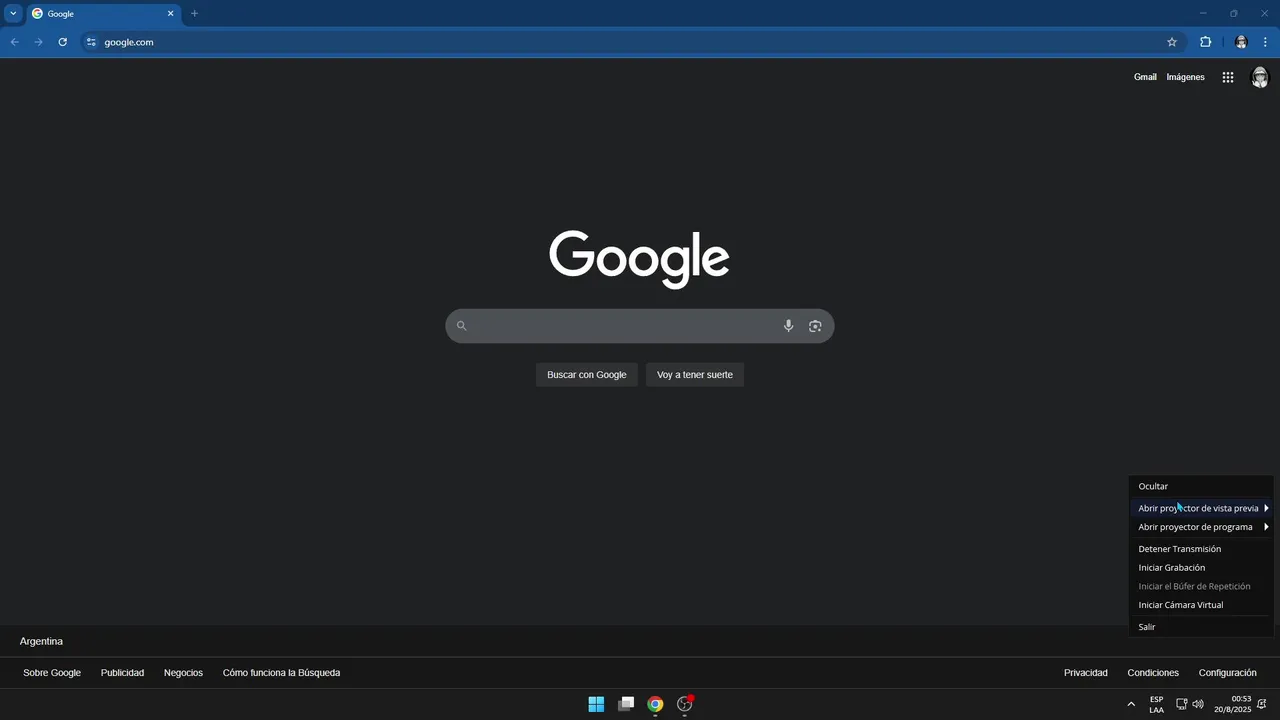Image resolution: width=1280 pixels, height=720 pixels.
Task: Open Cómo funciona la Búsqueda link
Action: pos(281,673)
